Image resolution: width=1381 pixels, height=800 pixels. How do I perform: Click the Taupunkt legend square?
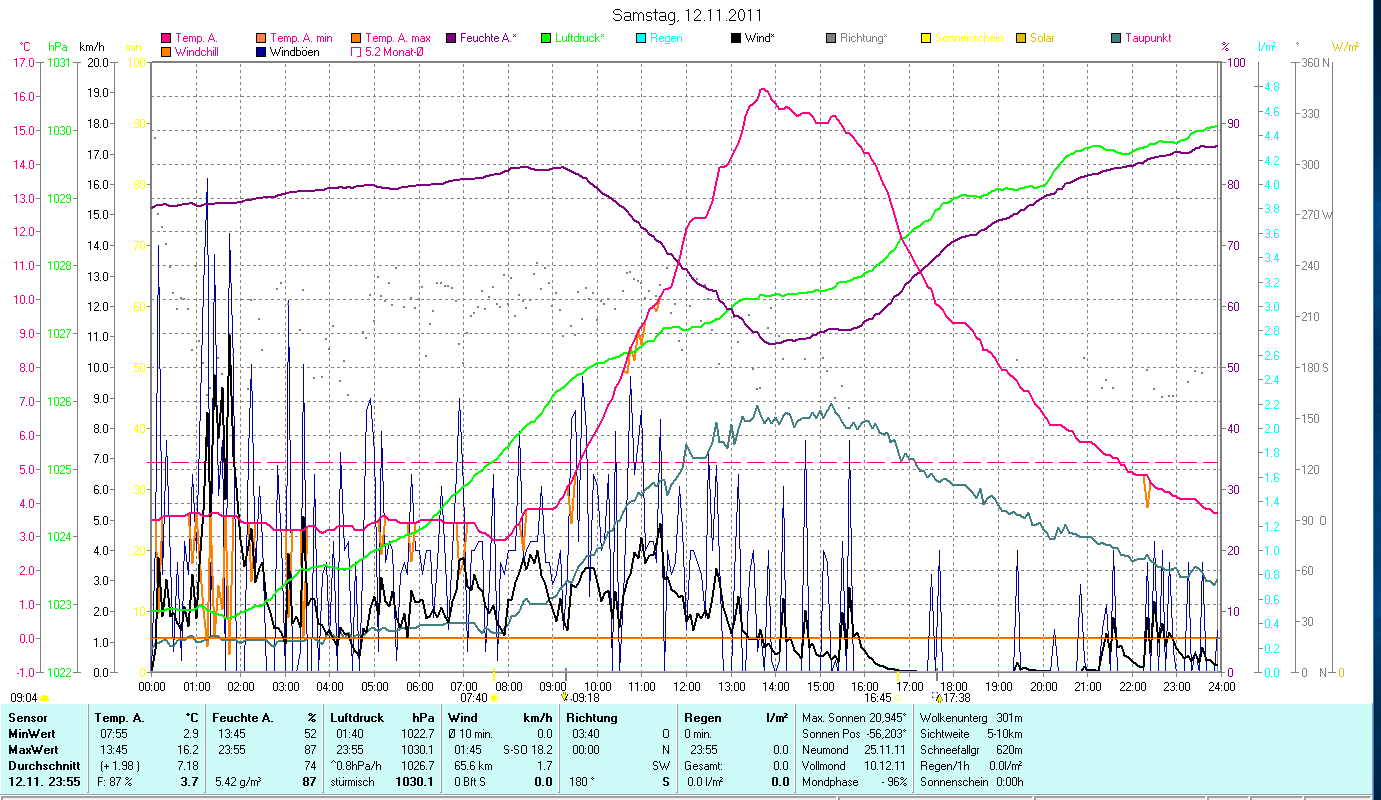click(x=1116, y=39)
